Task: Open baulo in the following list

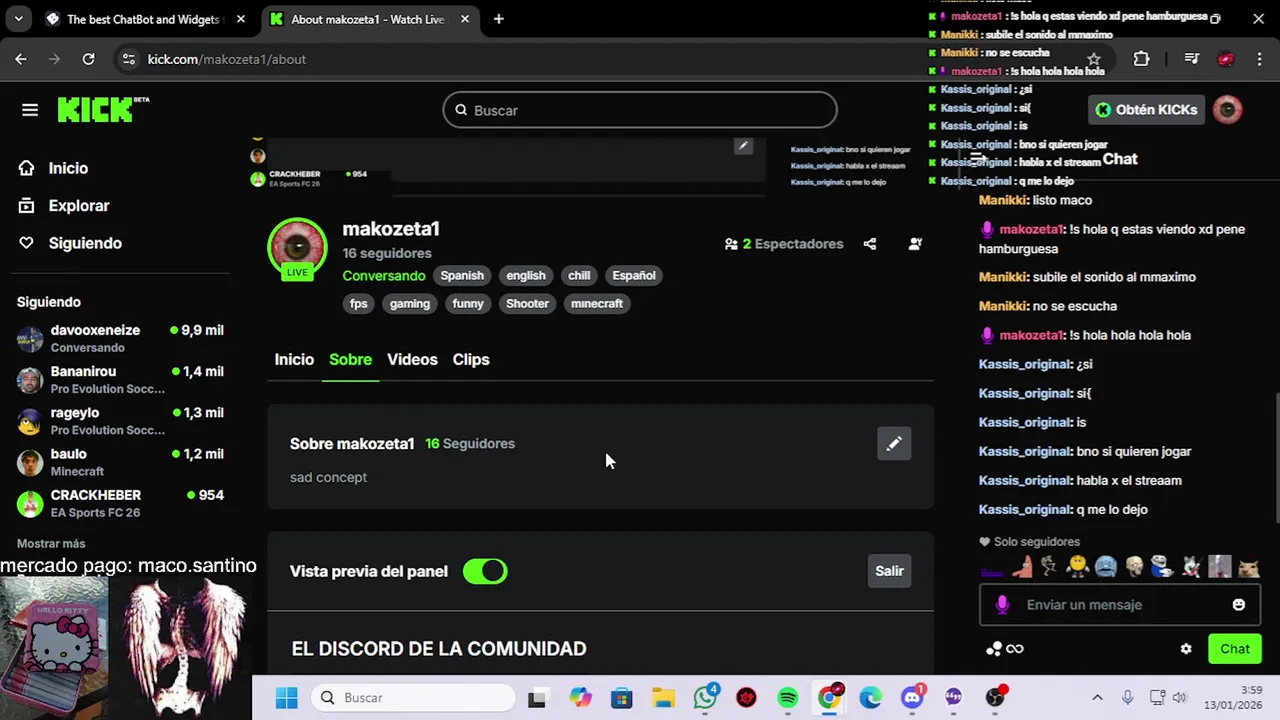Action: coord(120,462)
